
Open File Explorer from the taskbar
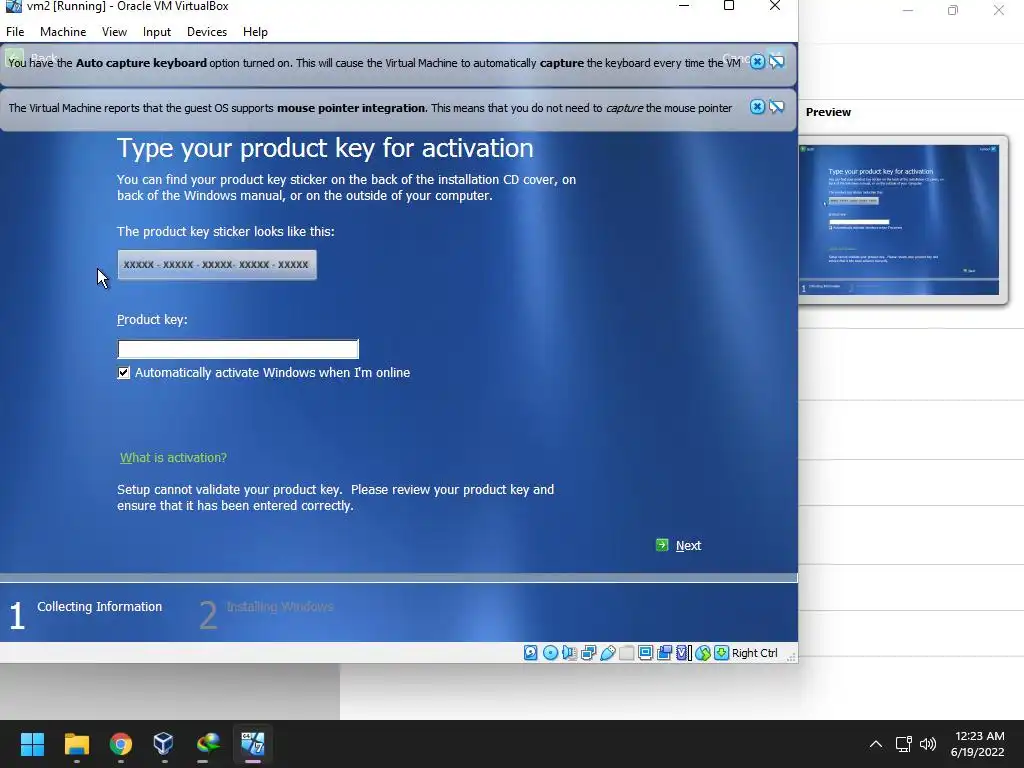pyautogui.click(x=76, y=744)
